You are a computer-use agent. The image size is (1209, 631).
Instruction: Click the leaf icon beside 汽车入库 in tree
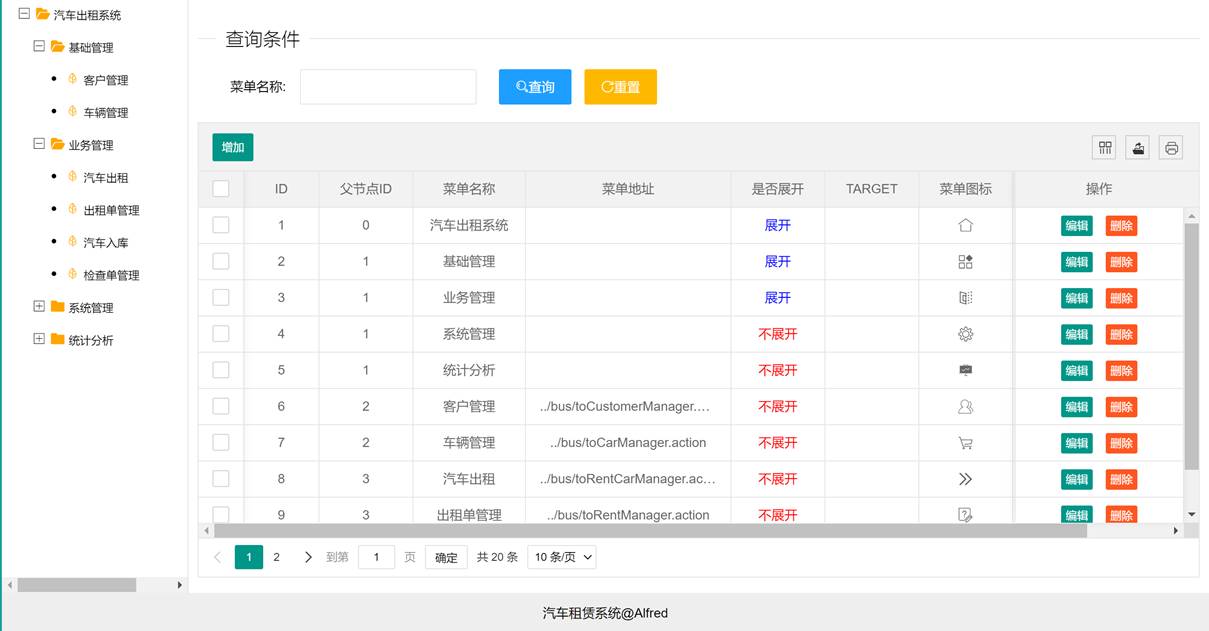click(73, 242)
